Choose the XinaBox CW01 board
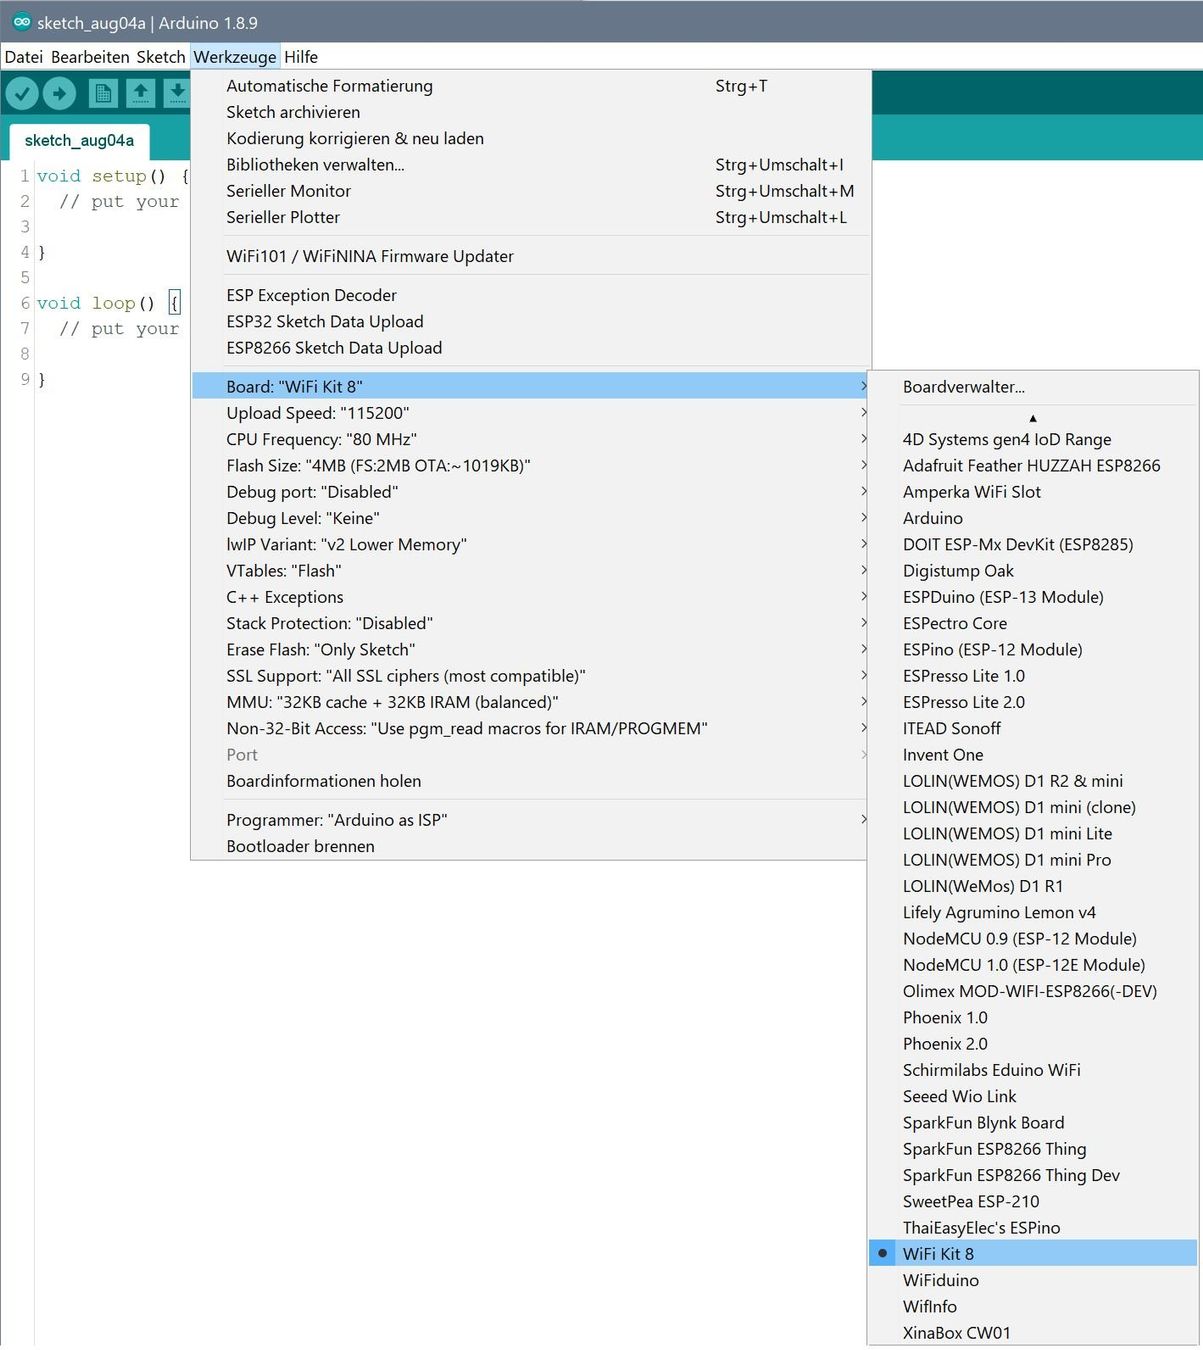The height and width of the screenshot is (1350, 1203). (1032, 1333)
